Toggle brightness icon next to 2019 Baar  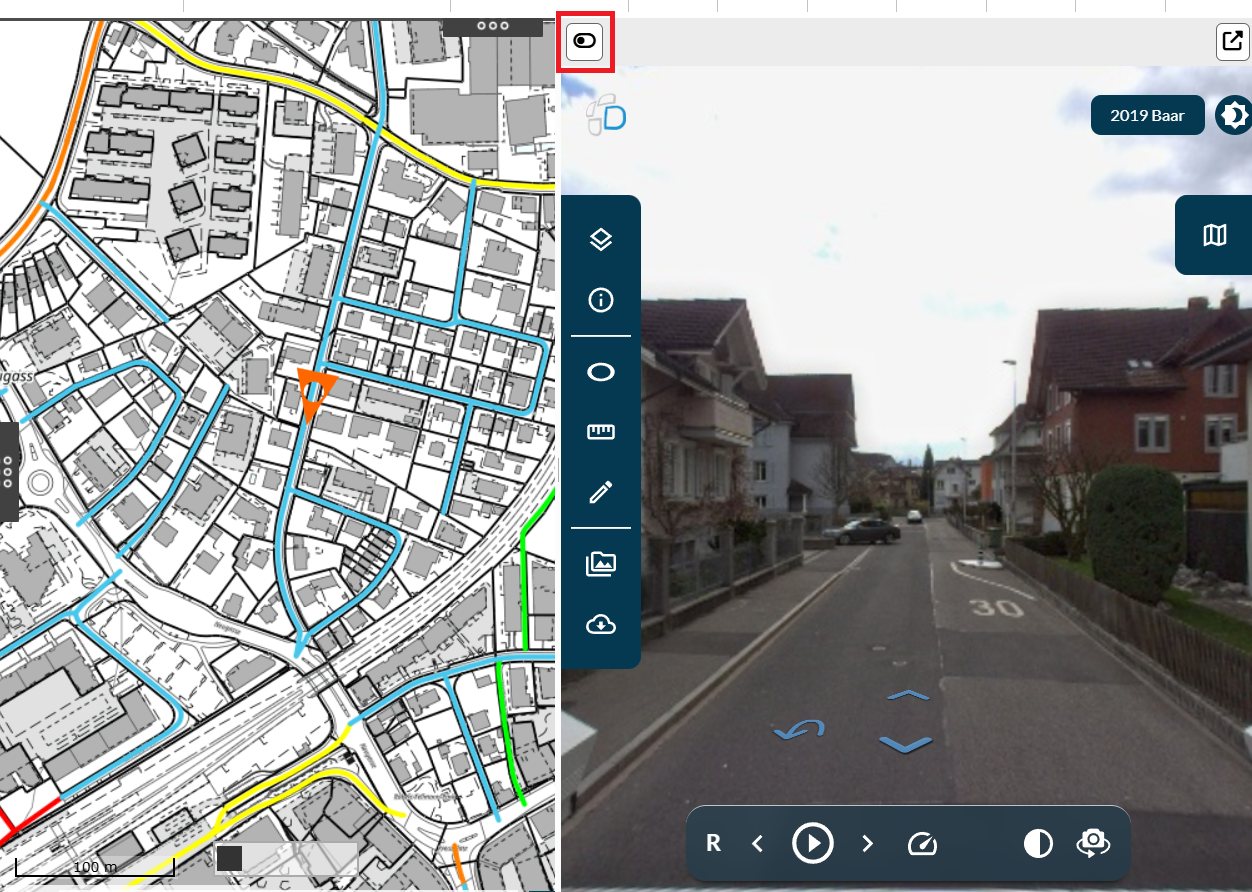click(1234, 115)
